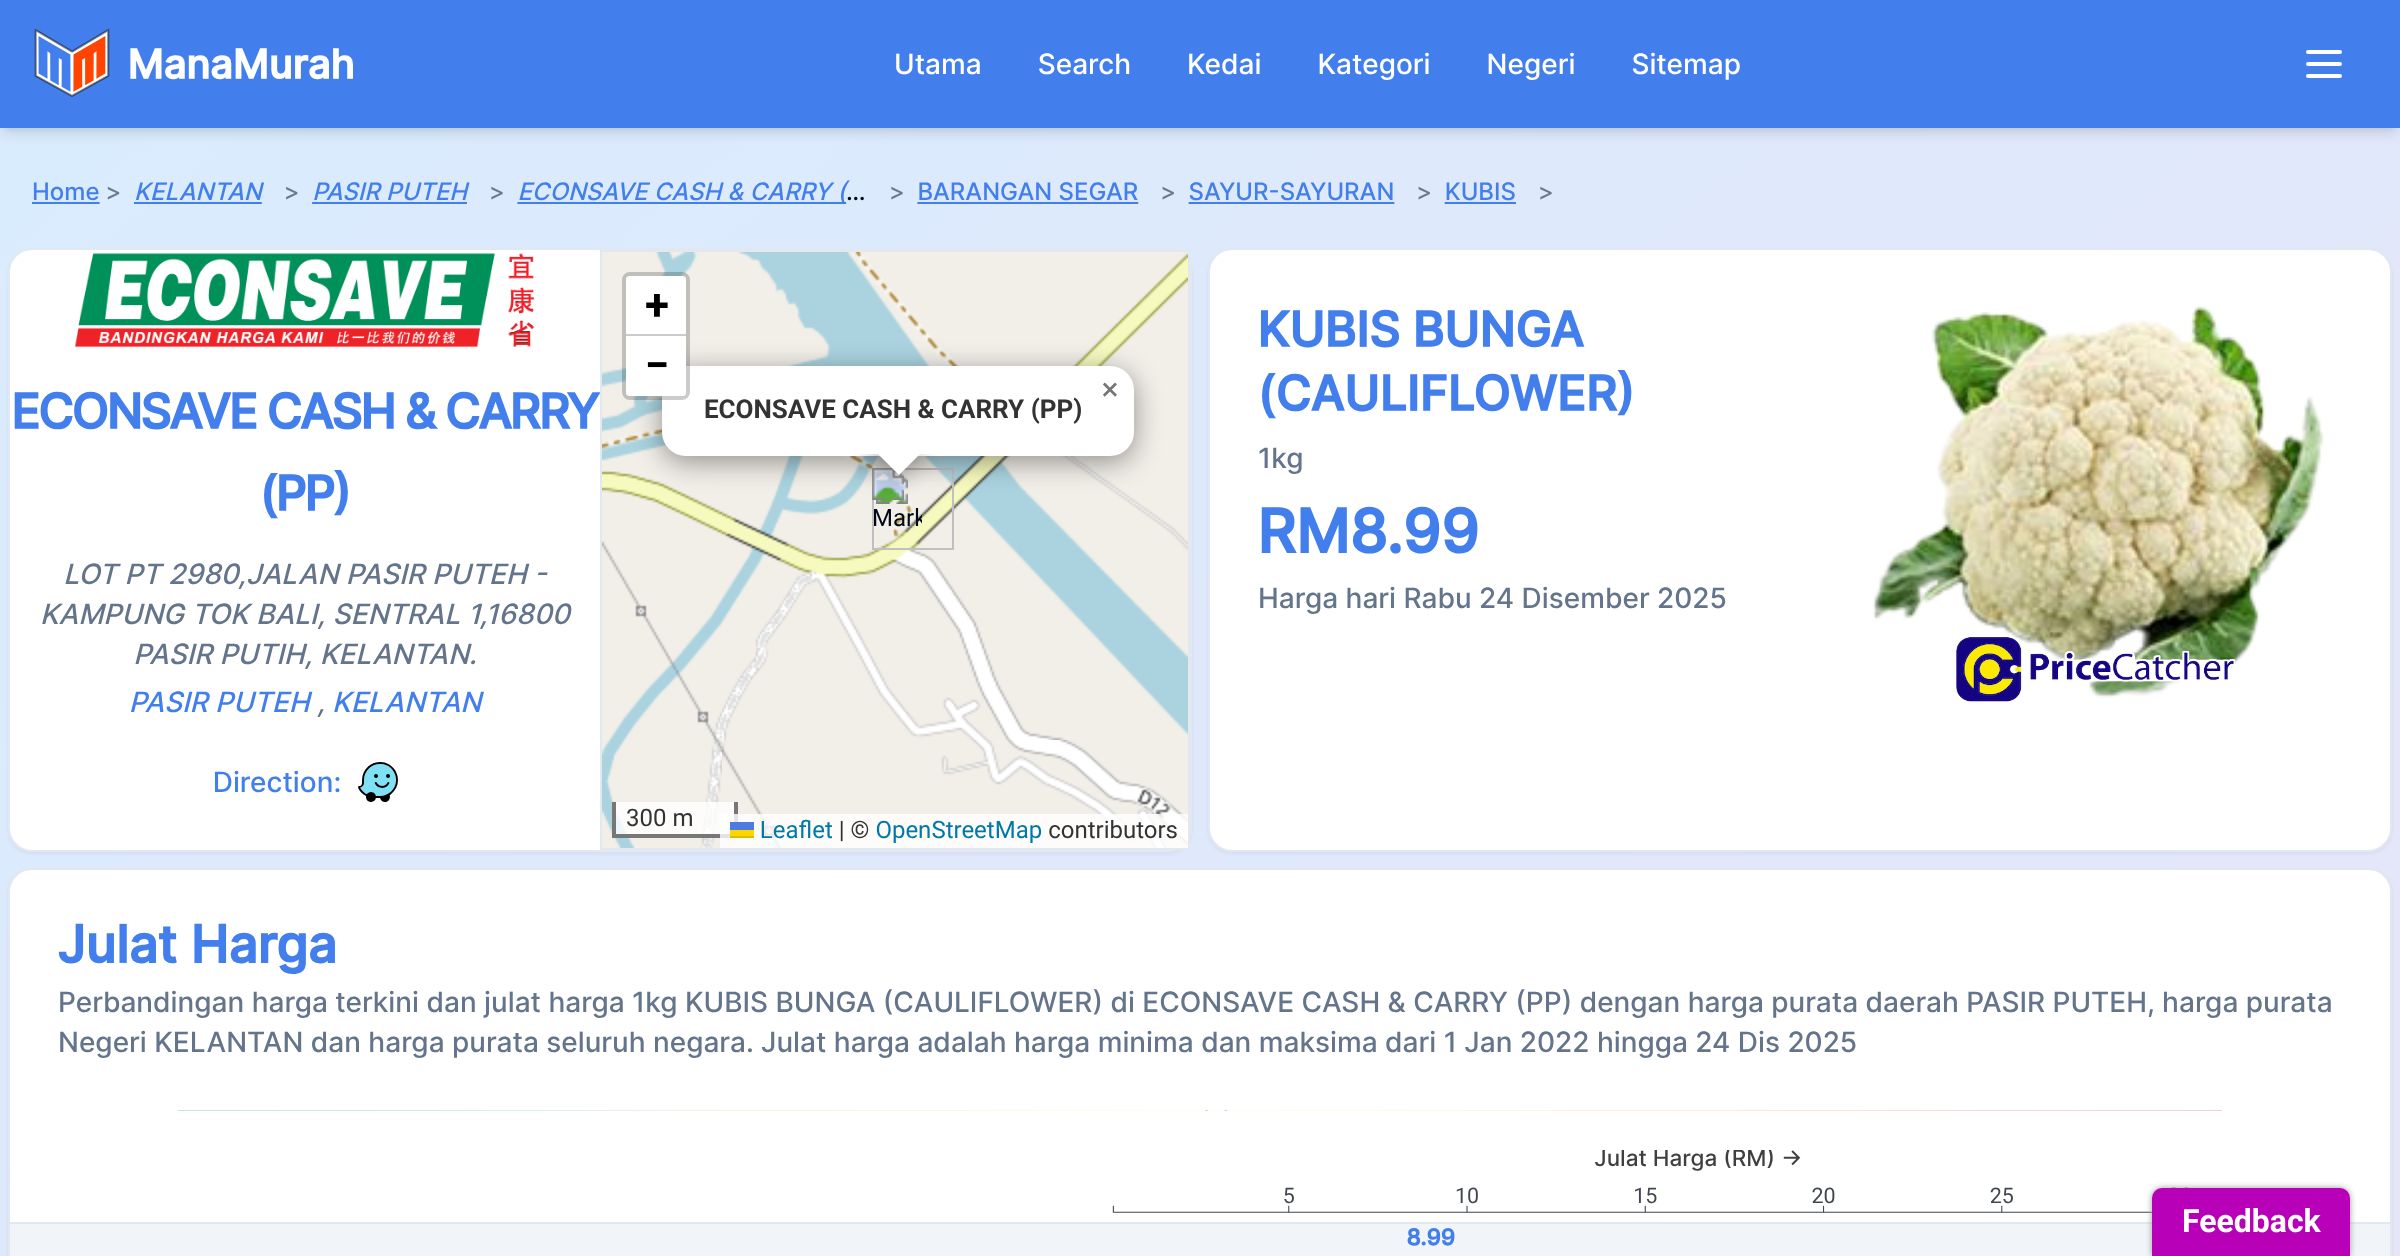
Task: Close the map popup
Action: pyautogui.click(x=1109, y=390)
